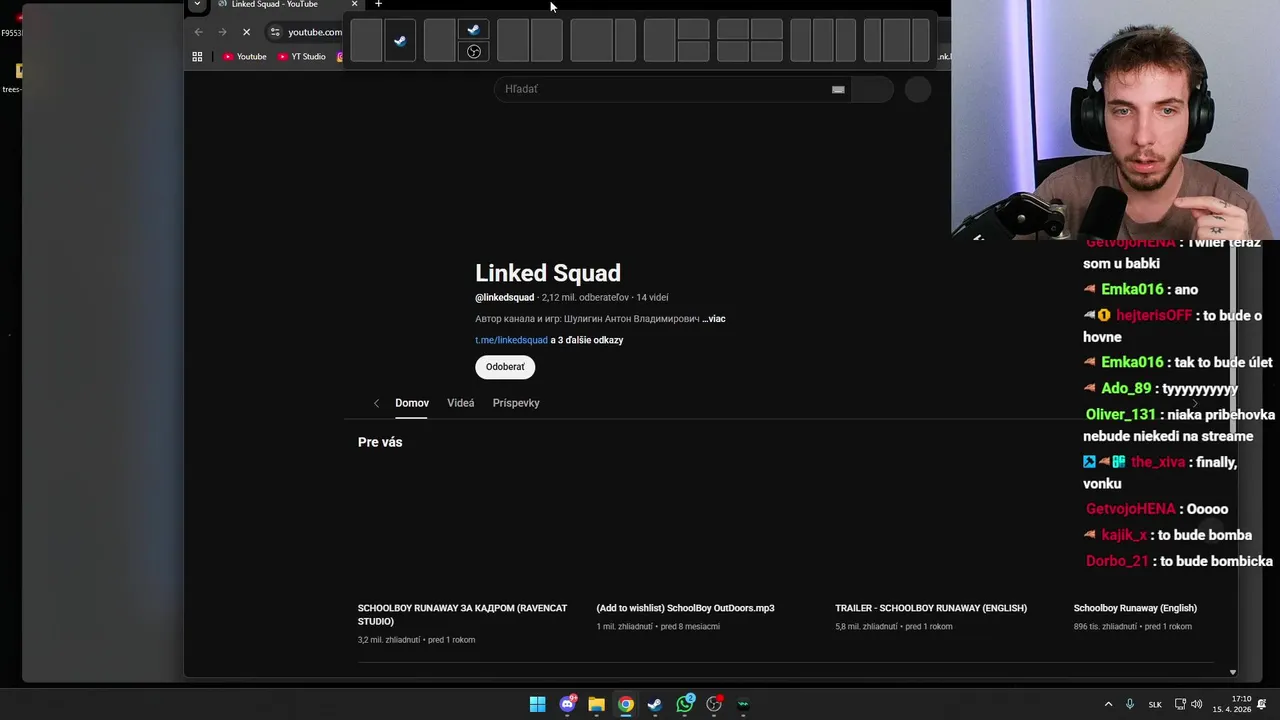Open Schoolboy Runaway (English) video title

pos(1135,608)
